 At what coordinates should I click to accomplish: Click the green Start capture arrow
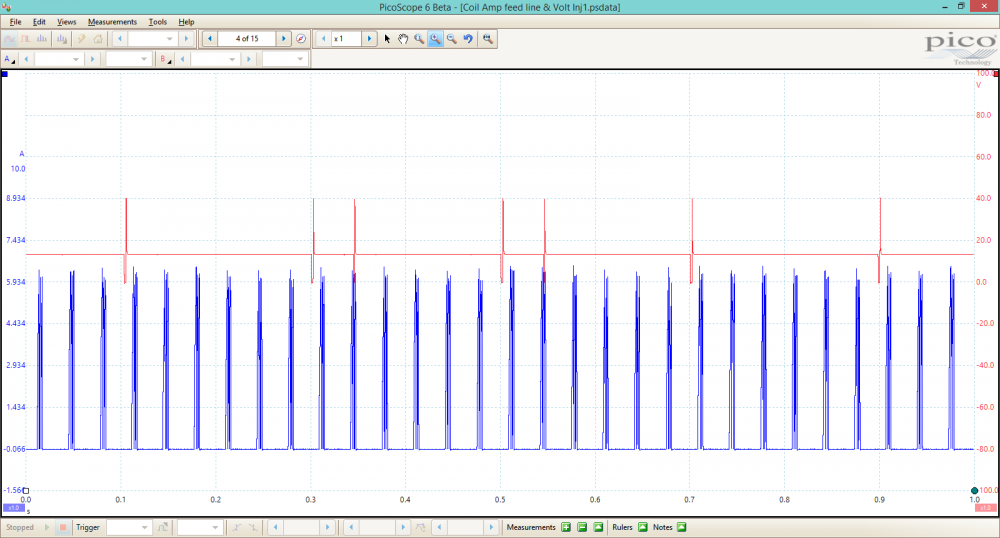47,527
